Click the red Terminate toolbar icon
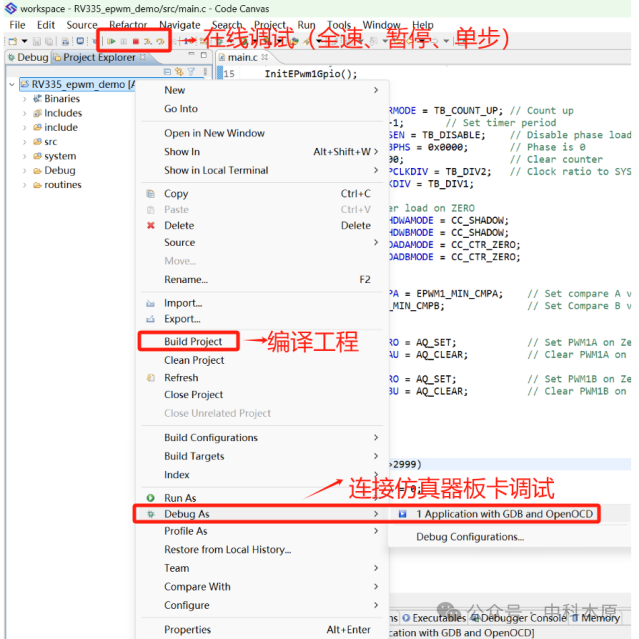639x639 pixels. 136,41
